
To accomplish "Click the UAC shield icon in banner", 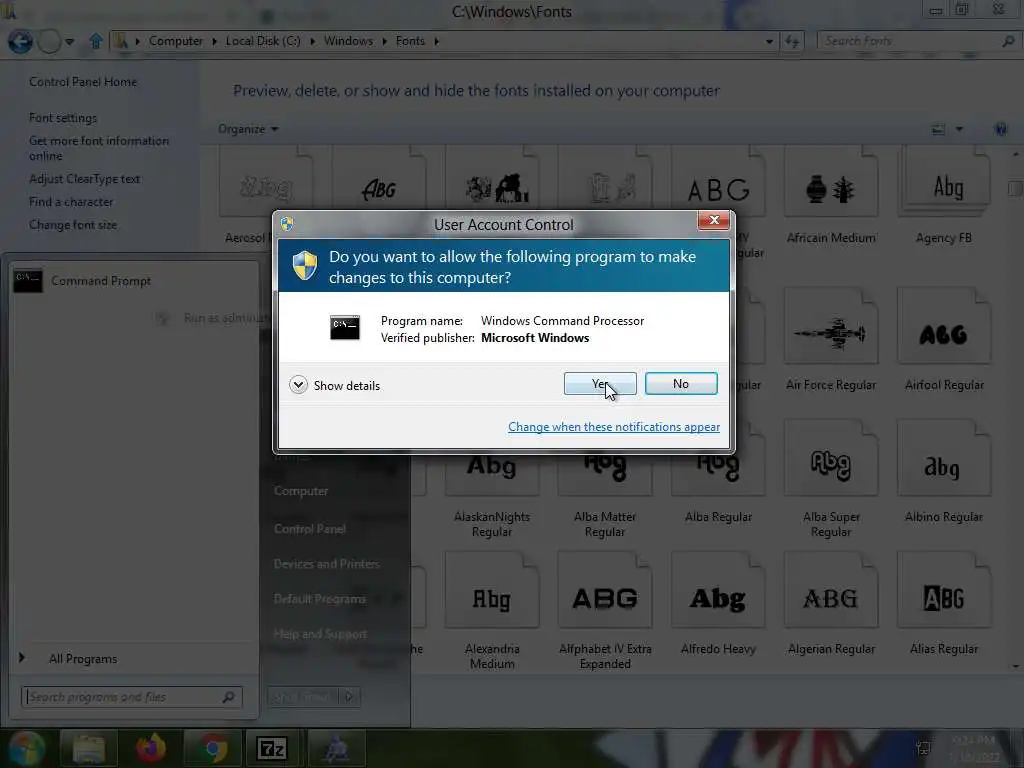I will click(304, 265).
